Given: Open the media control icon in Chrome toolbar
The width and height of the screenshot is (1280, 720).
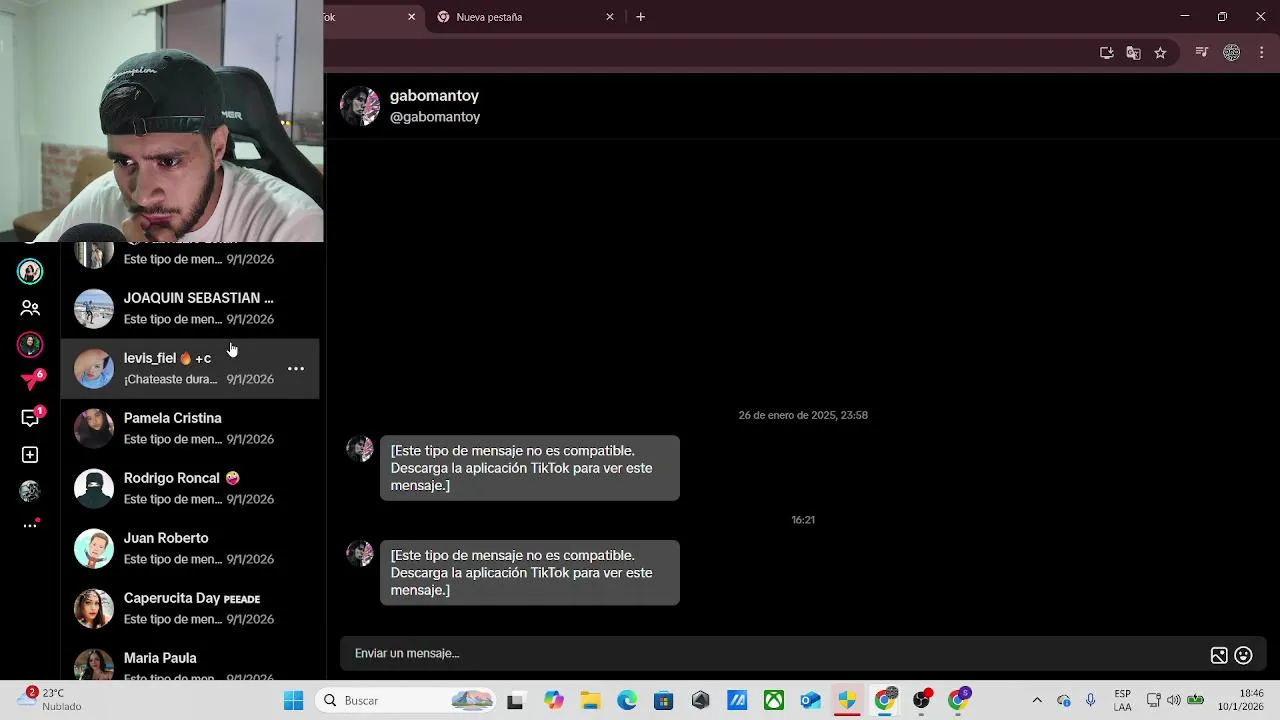Looking at the screenshot, I should click(x=1202, y=53).
